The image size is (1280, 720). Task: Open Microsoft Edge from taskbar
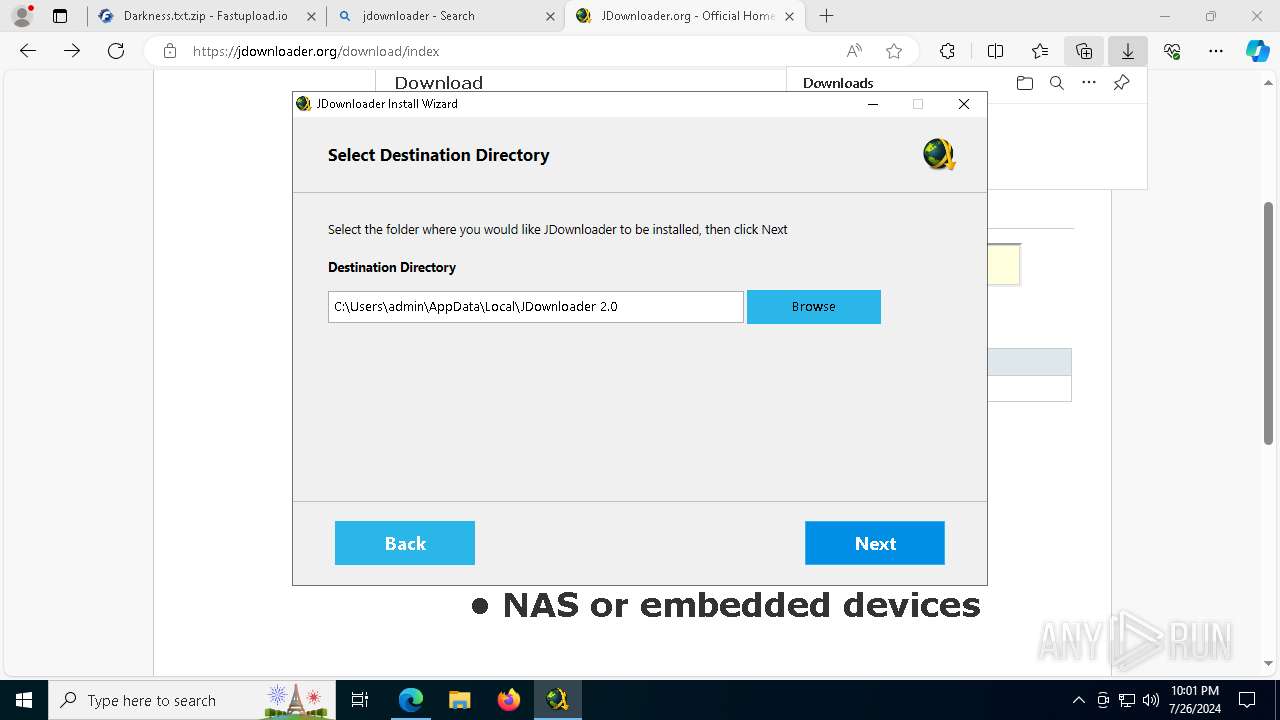[411, 700]
